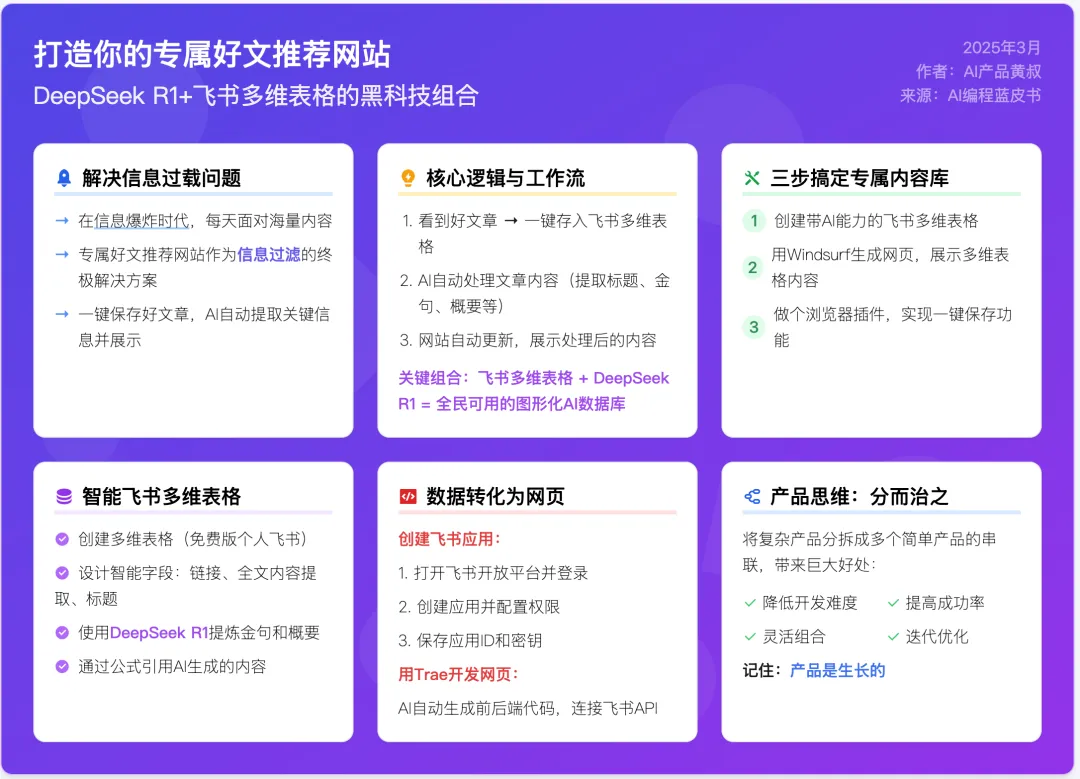Viewport: 1080px width, 779px height.
Task: Click item 2. AI自动处理文章内容
Action: point(535,293)
